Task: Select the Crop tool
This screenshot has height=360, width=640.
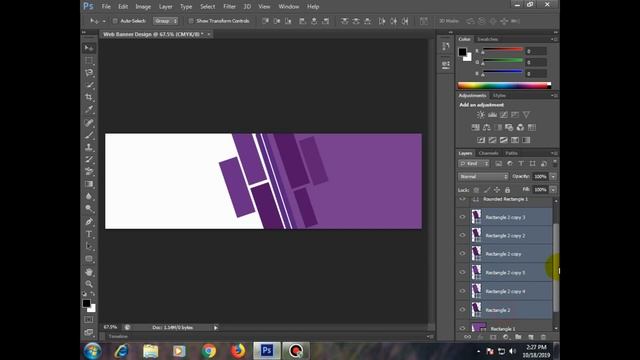Action: coord(89,97)
